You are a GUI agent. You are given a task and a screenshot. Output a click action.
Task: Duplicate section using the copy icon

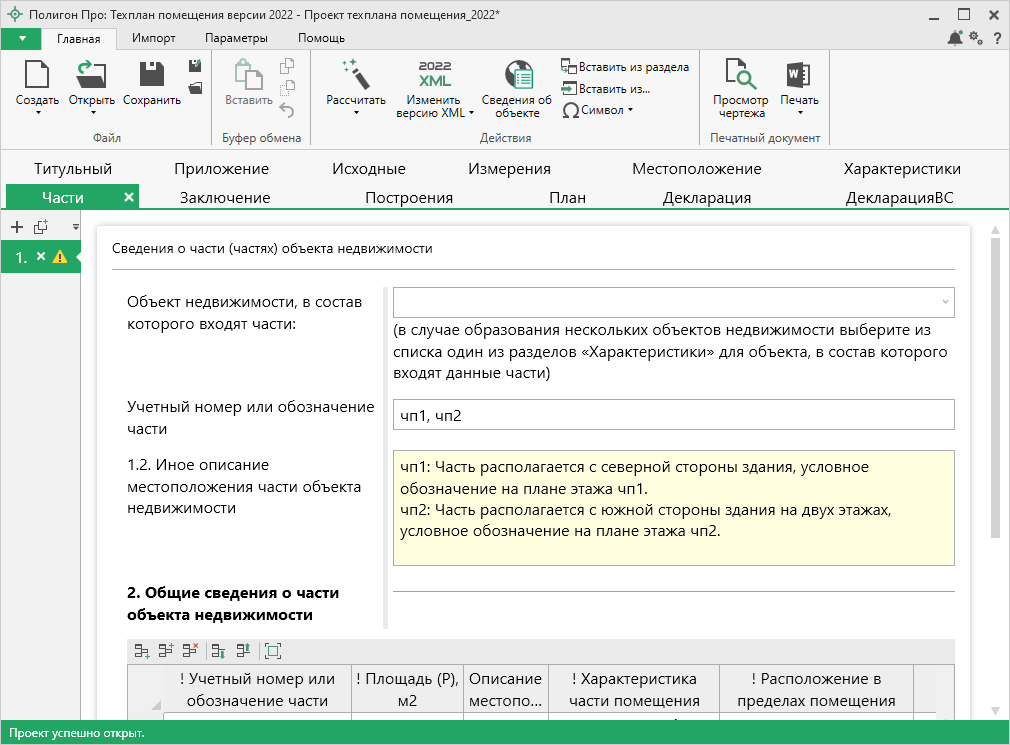click(x=41, y=227)
